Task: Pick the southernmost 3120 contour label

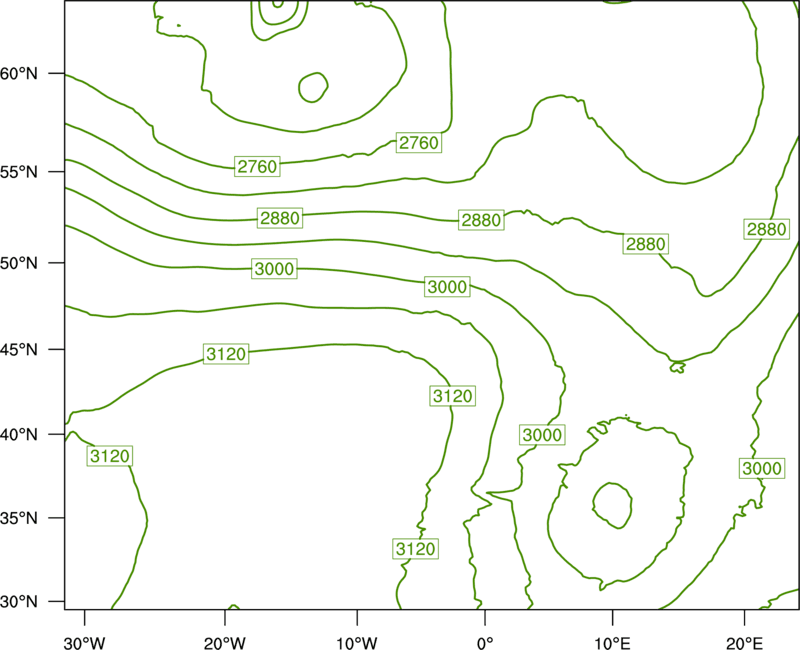Action: tap(416, 549)
